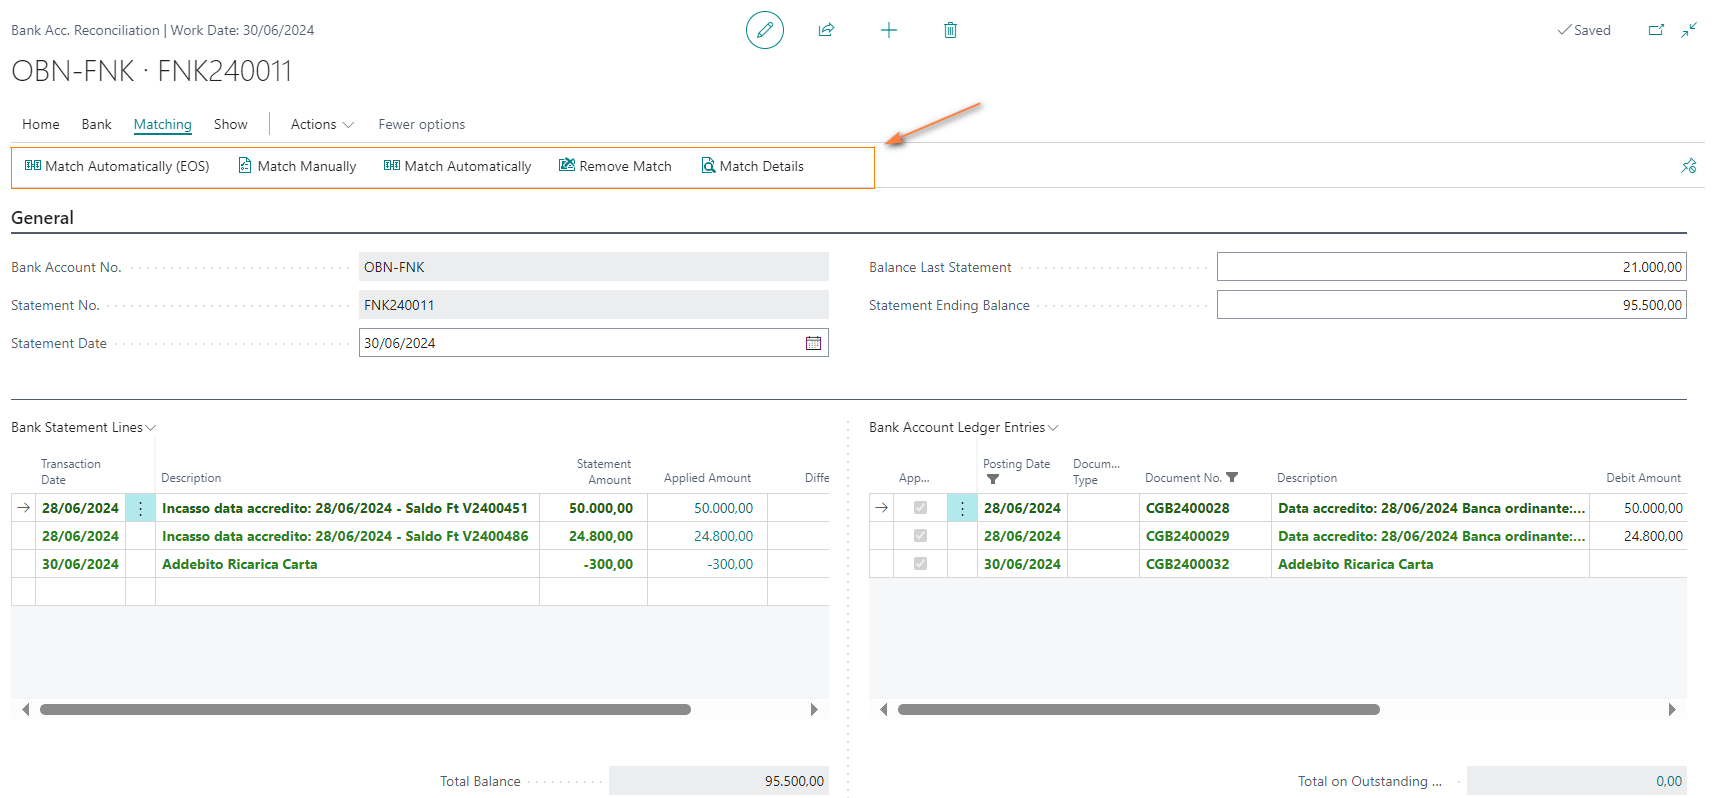Screen dimensions: 1720x798
Task: Click the Document No. filter icon
Action: [x=1232, y=478]
